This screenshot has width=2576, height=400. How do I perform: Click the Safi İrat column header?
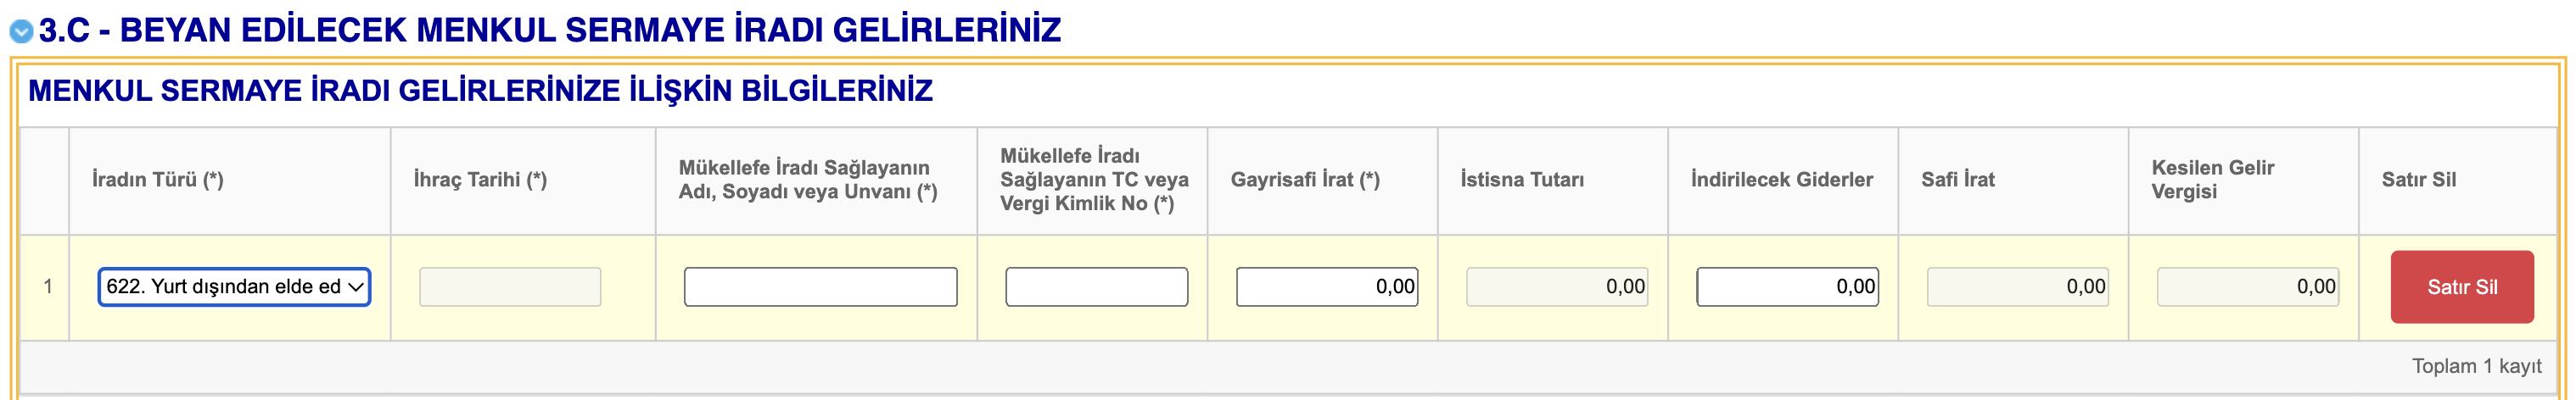tap(1958, 180)
